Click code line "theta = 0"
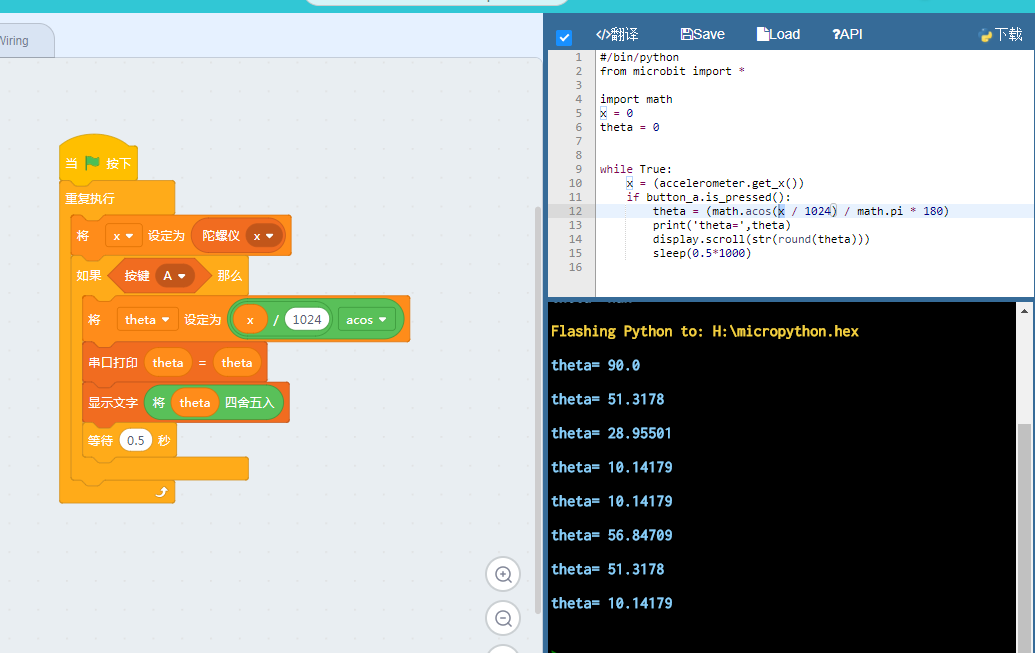 629,127
